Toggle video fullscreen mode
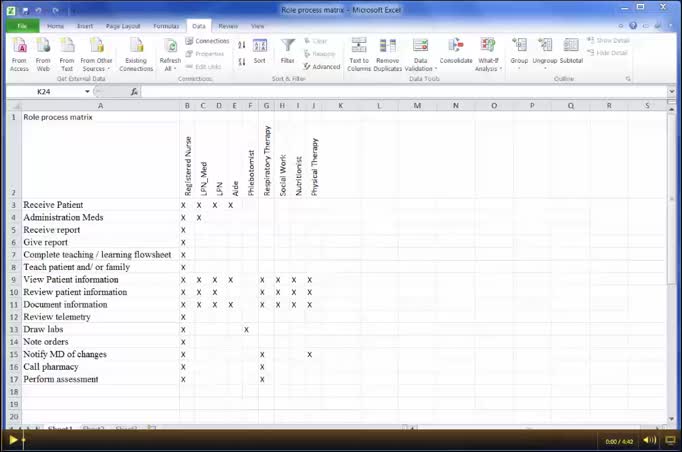Viewport: 682px width, 452px height. coord(670,440)
